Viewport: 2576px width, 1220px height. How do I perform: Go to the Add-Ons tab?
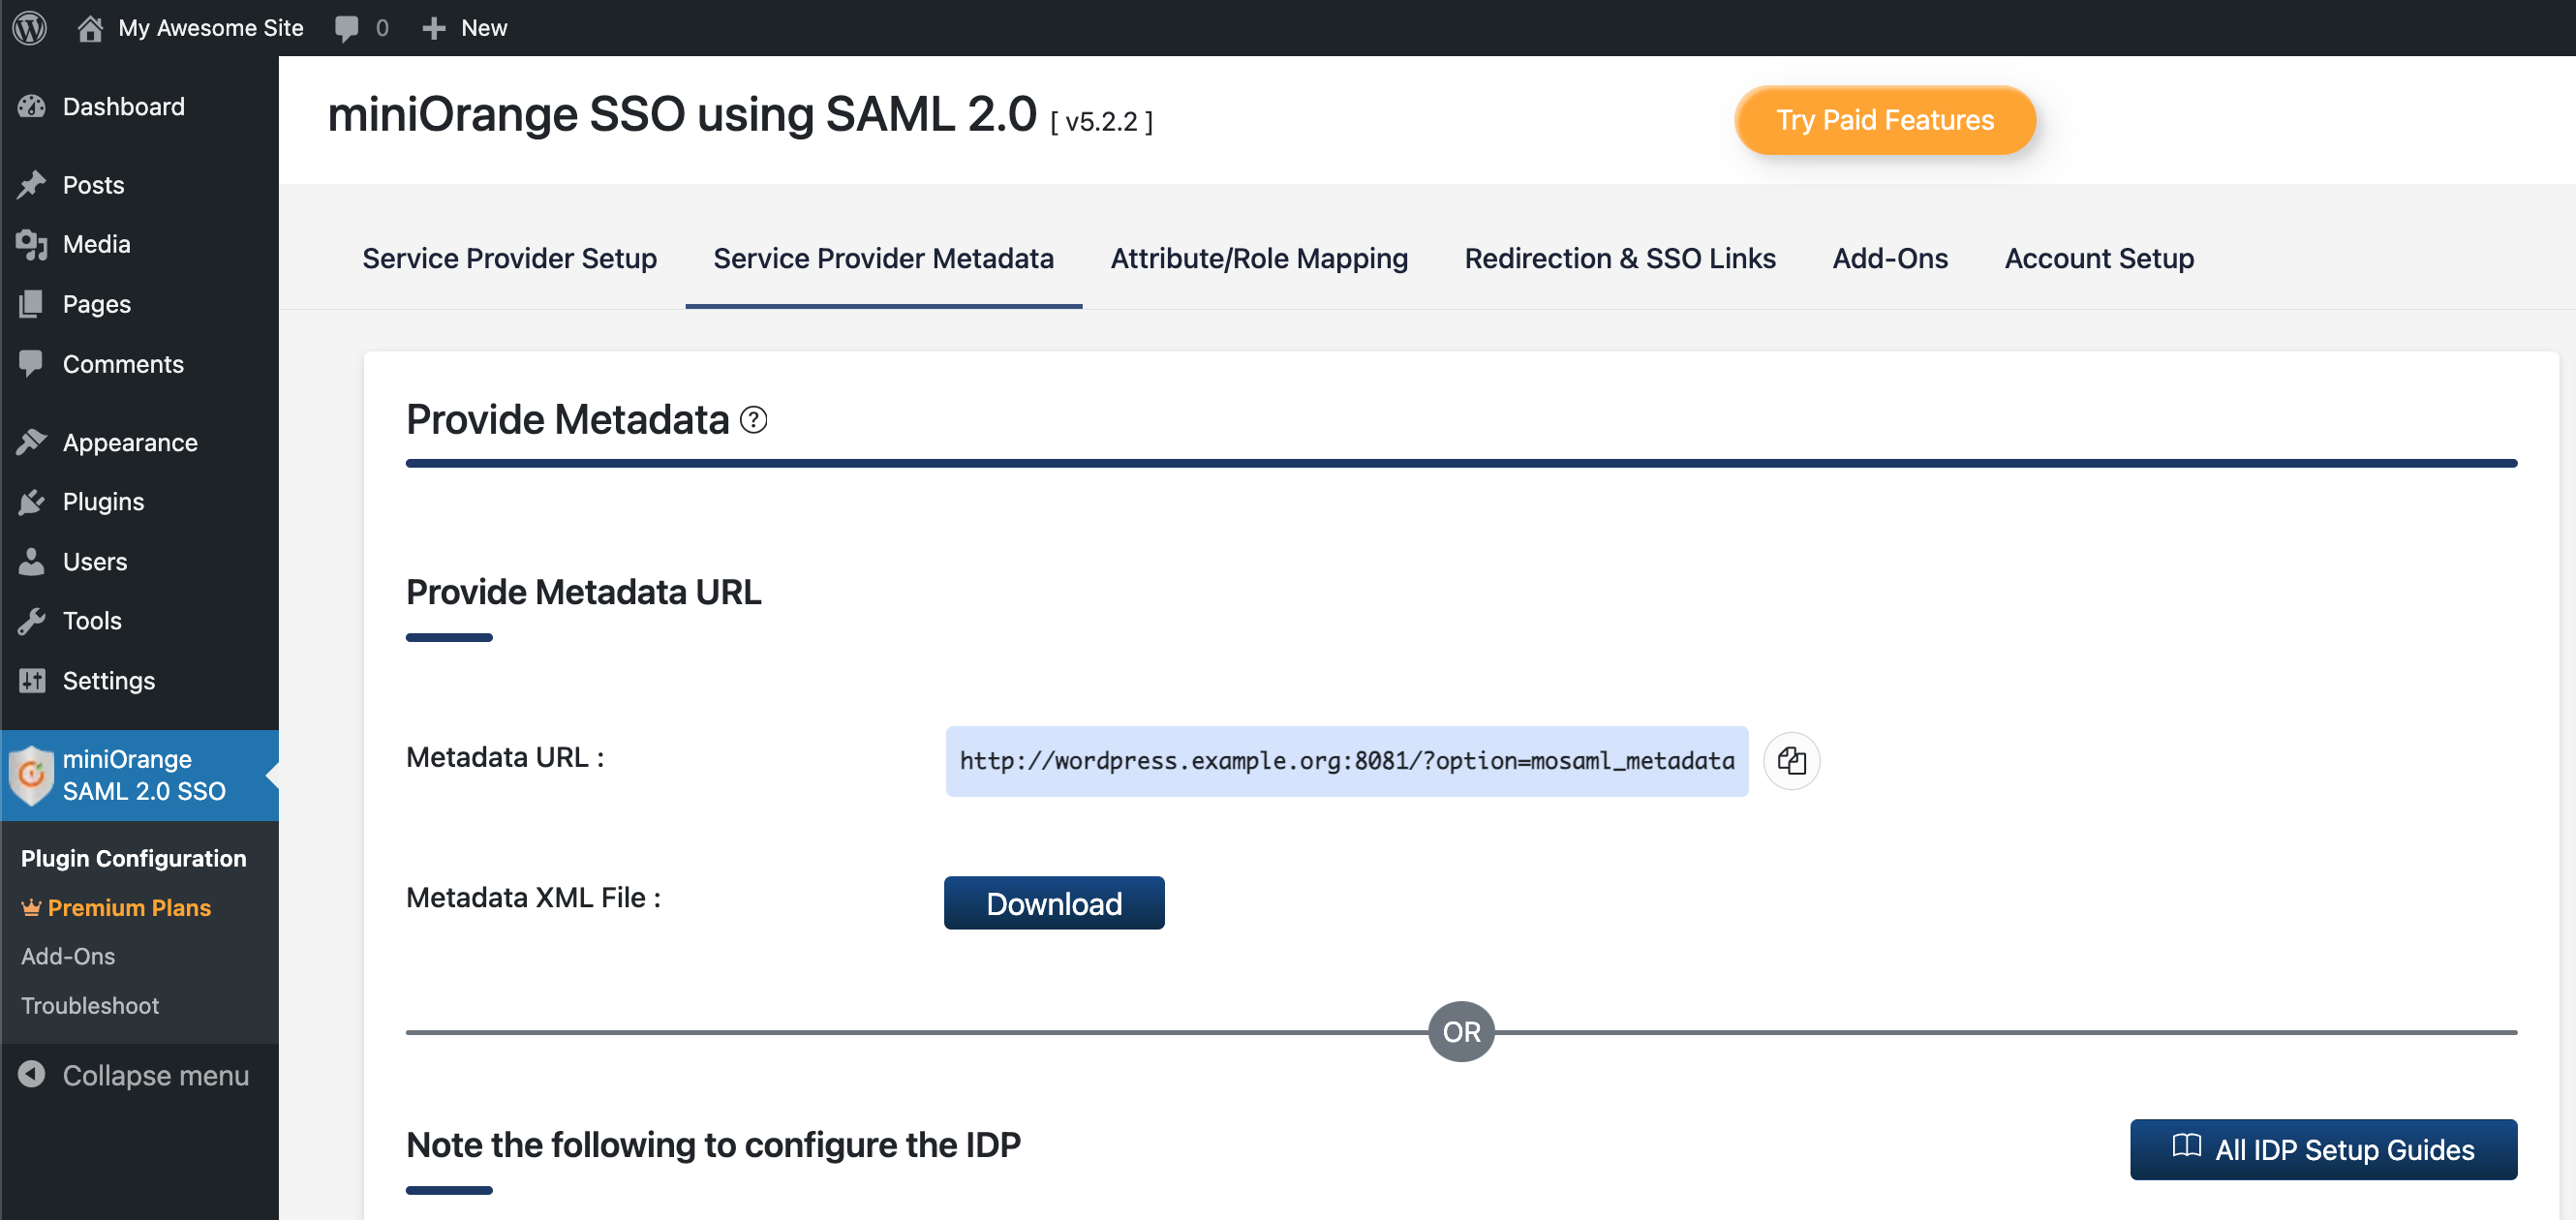click(x=1890, y=258)
